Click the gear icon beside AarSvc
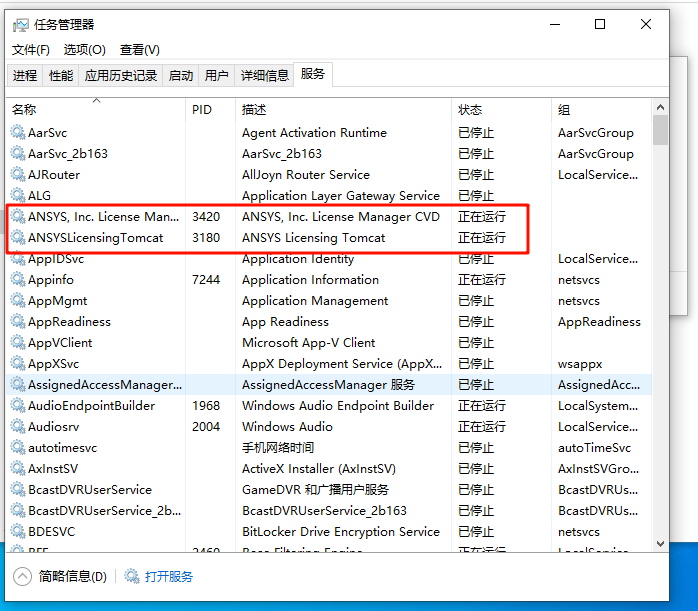Image resolution: width=698 pixels, height=611 pixels. 18,132
